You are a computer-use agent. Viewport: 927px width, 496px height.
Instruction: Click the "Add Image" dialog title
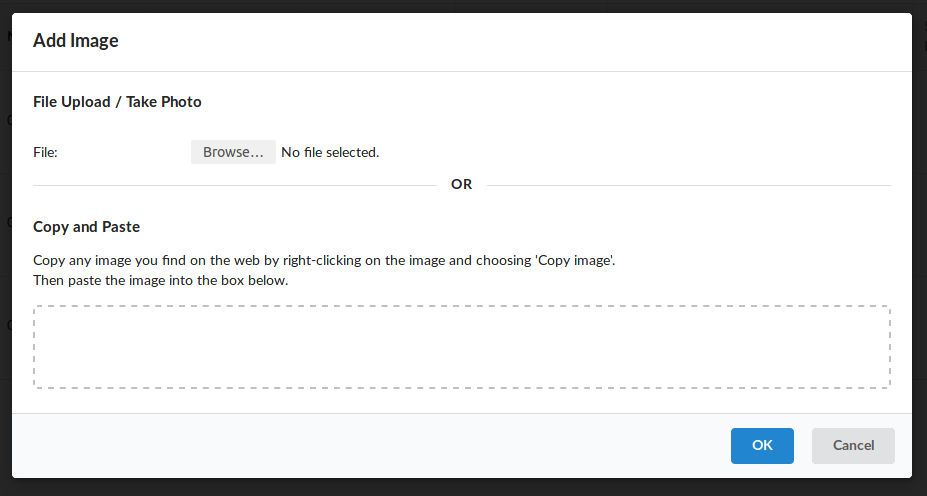[x=76, y=41]
